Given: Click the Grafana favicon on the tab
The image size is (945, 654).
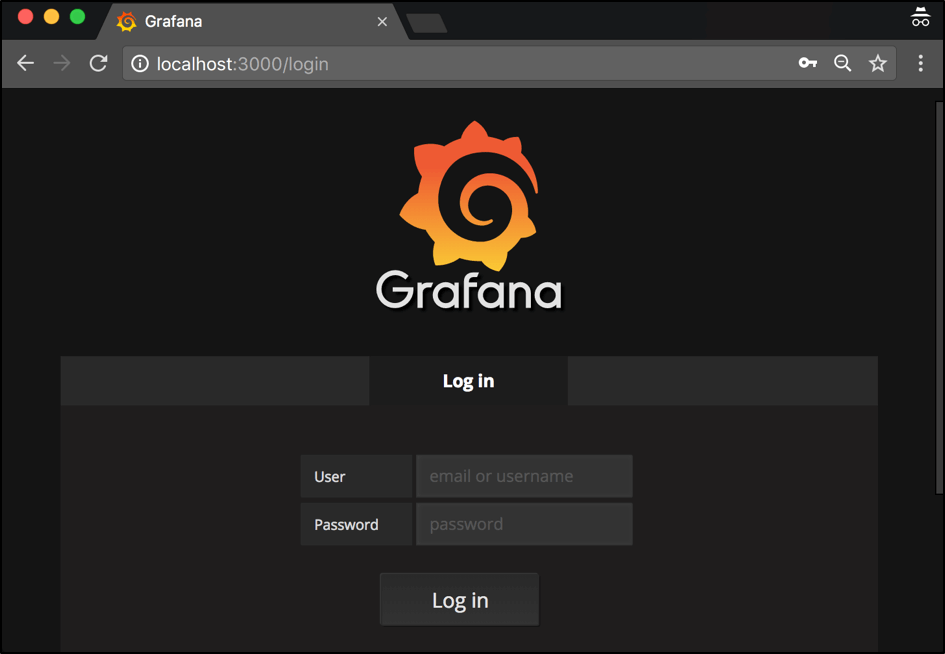Looking at the screenshot, I should [x=127, y=22].
